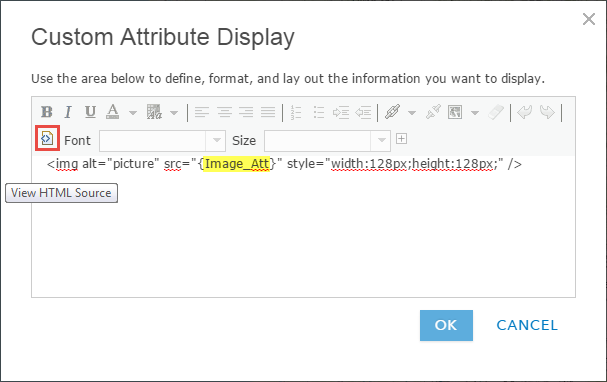
Task: Open the font color dropdown arrow
Action: (133, 113)
